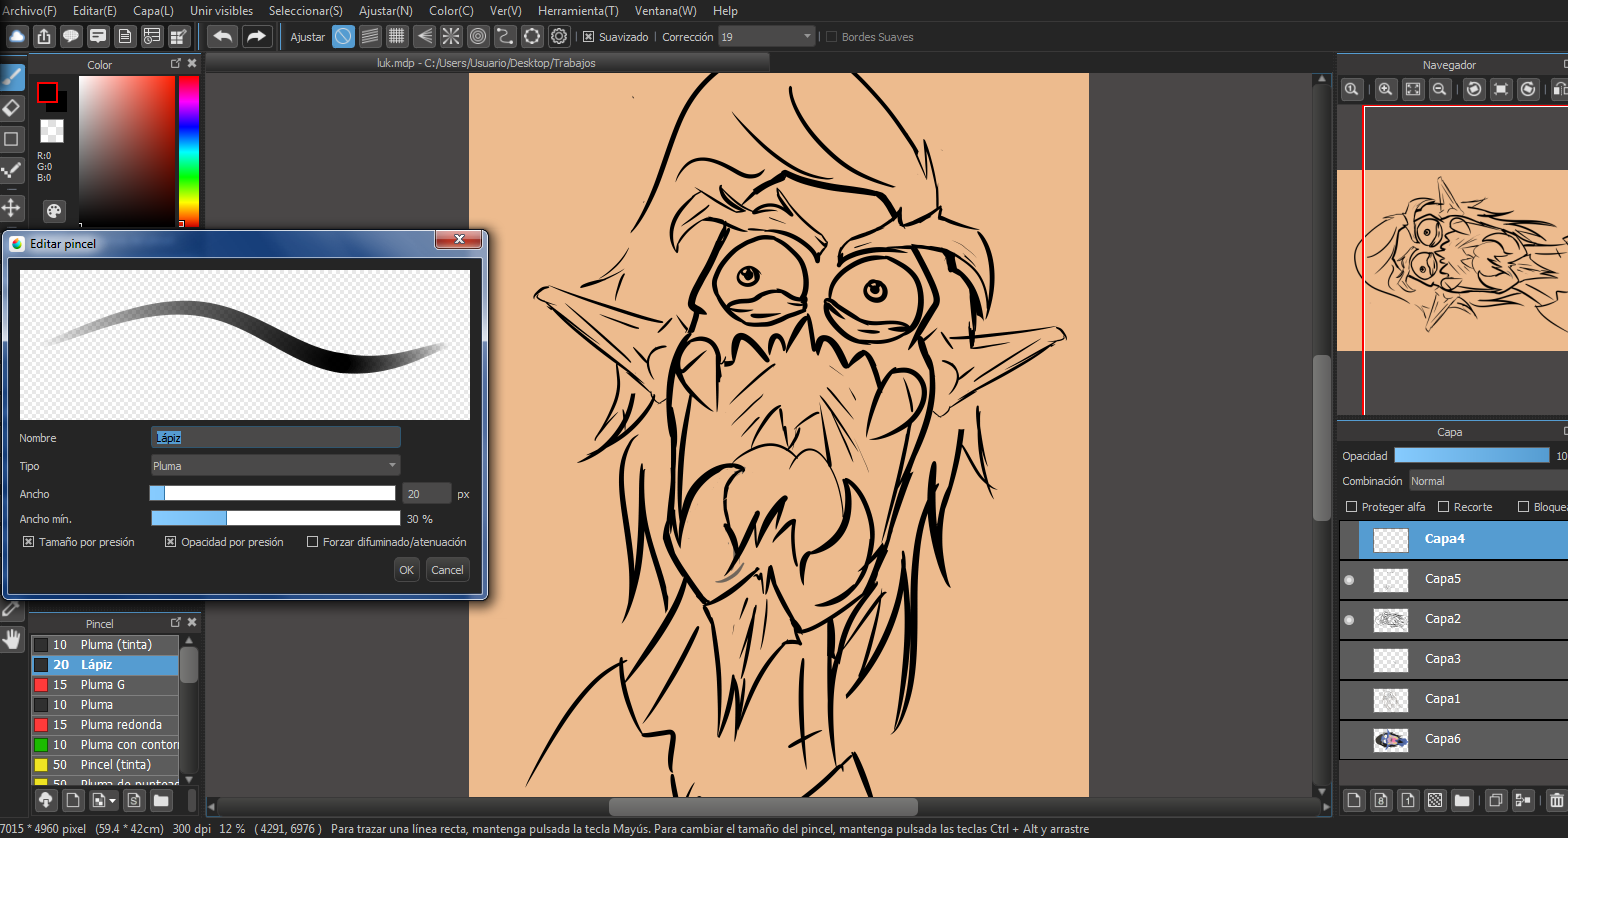Image resolution: width=1600 pixels, height=900 pixels.
Task: Hide the Capa2 layer
Action: [1349, 620]
